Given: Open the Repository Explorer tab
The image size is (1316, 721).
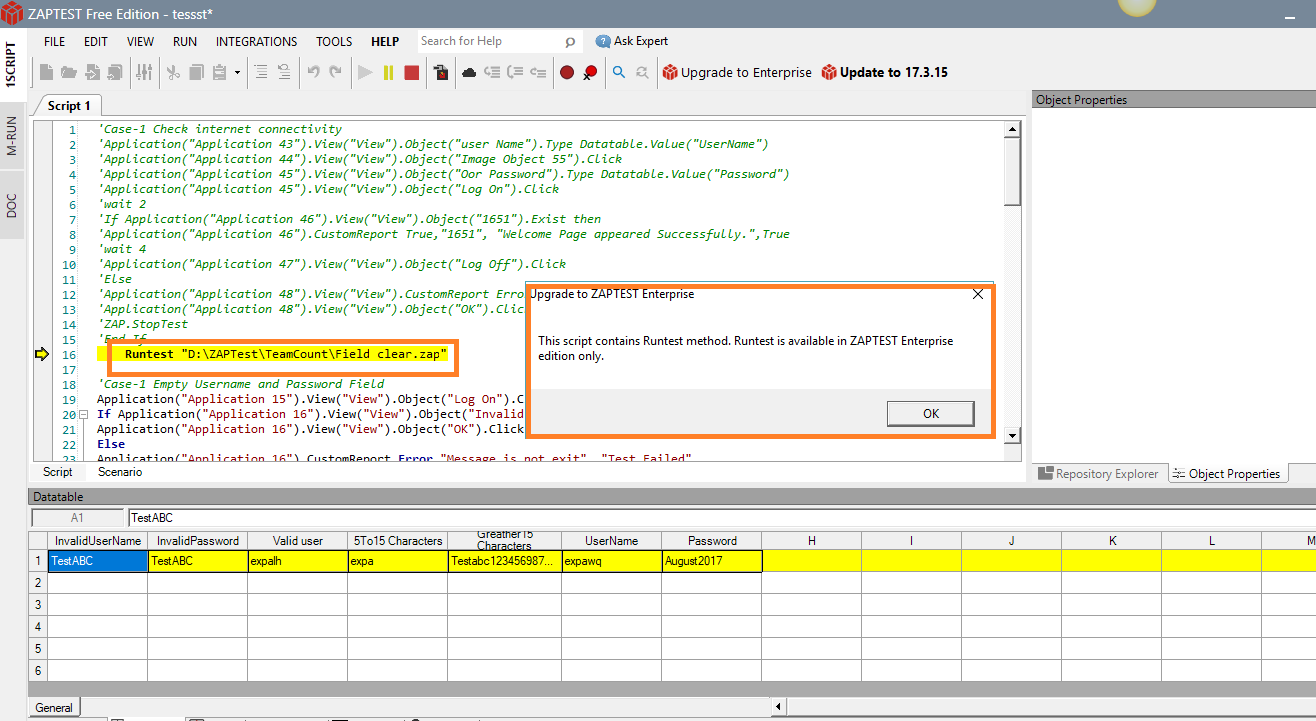Looking at the screenshot, I should coord(1098,474).
